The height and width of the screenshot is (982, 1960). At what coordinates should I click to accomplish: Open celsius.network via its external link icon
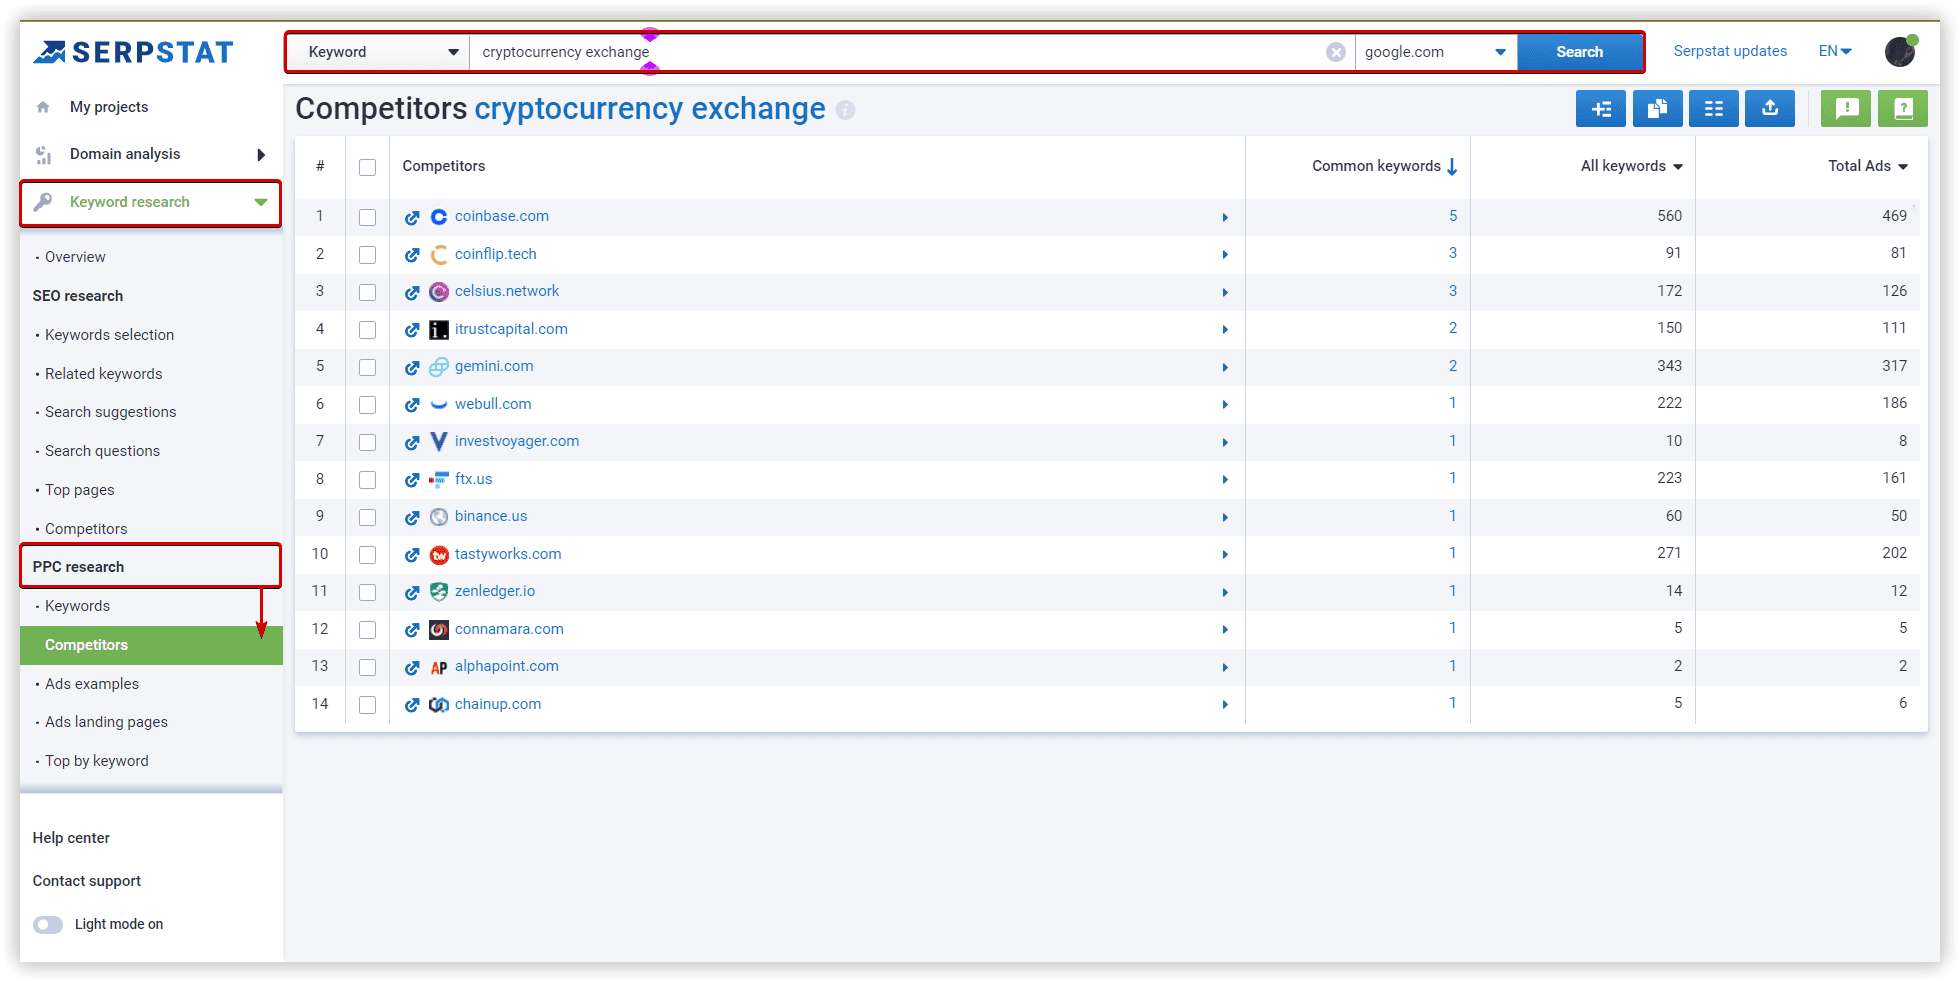[x=412, y=292]
